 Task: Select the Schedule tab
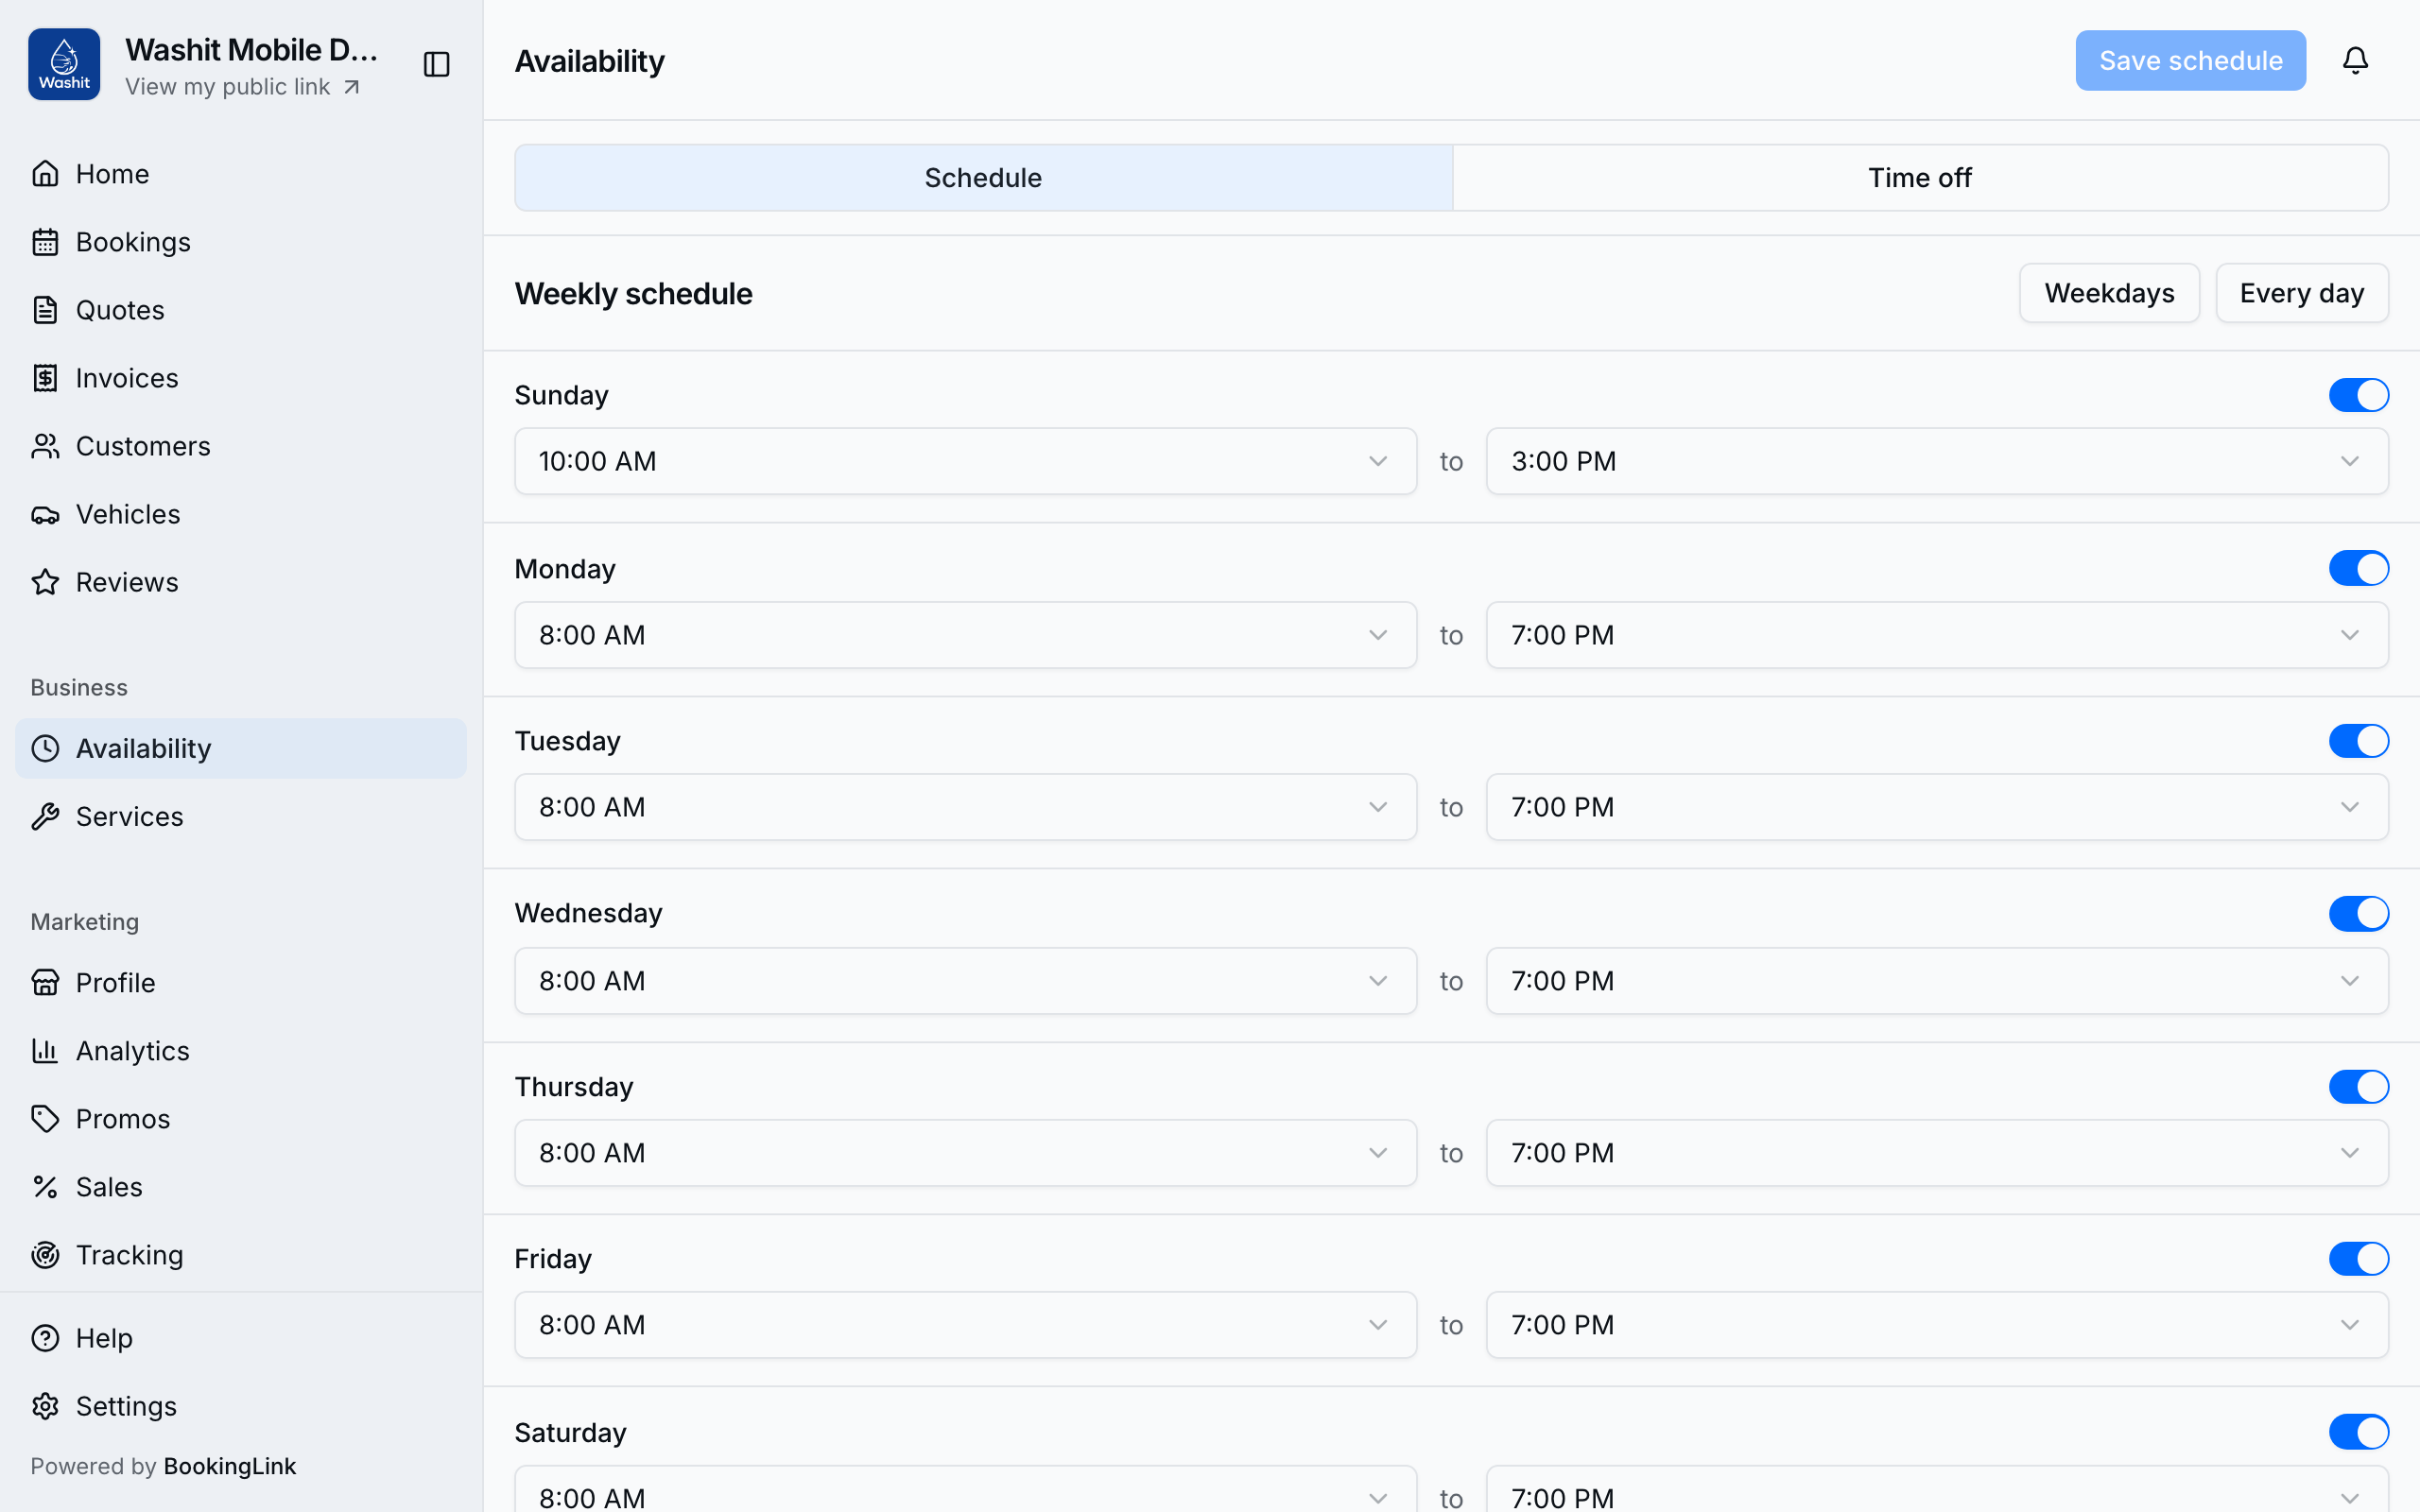pos(983,178)
